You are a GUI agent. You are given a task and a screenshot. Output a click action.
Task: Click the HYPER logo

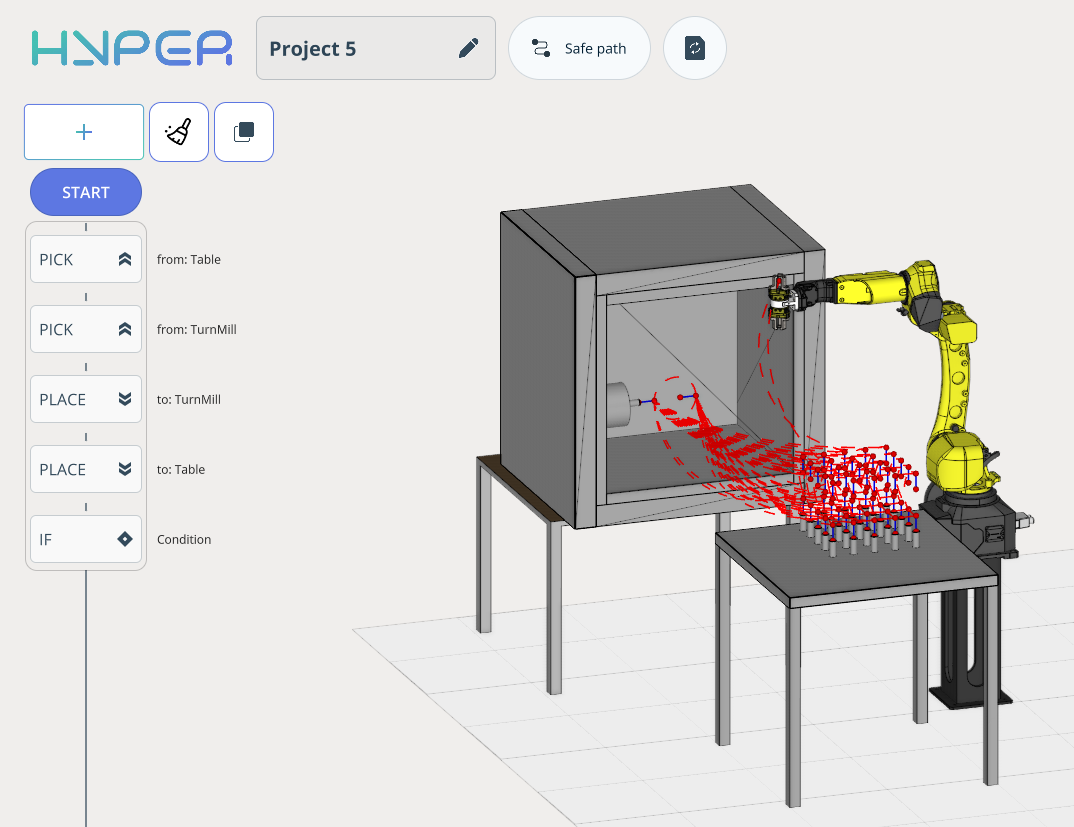pos(131,48)
